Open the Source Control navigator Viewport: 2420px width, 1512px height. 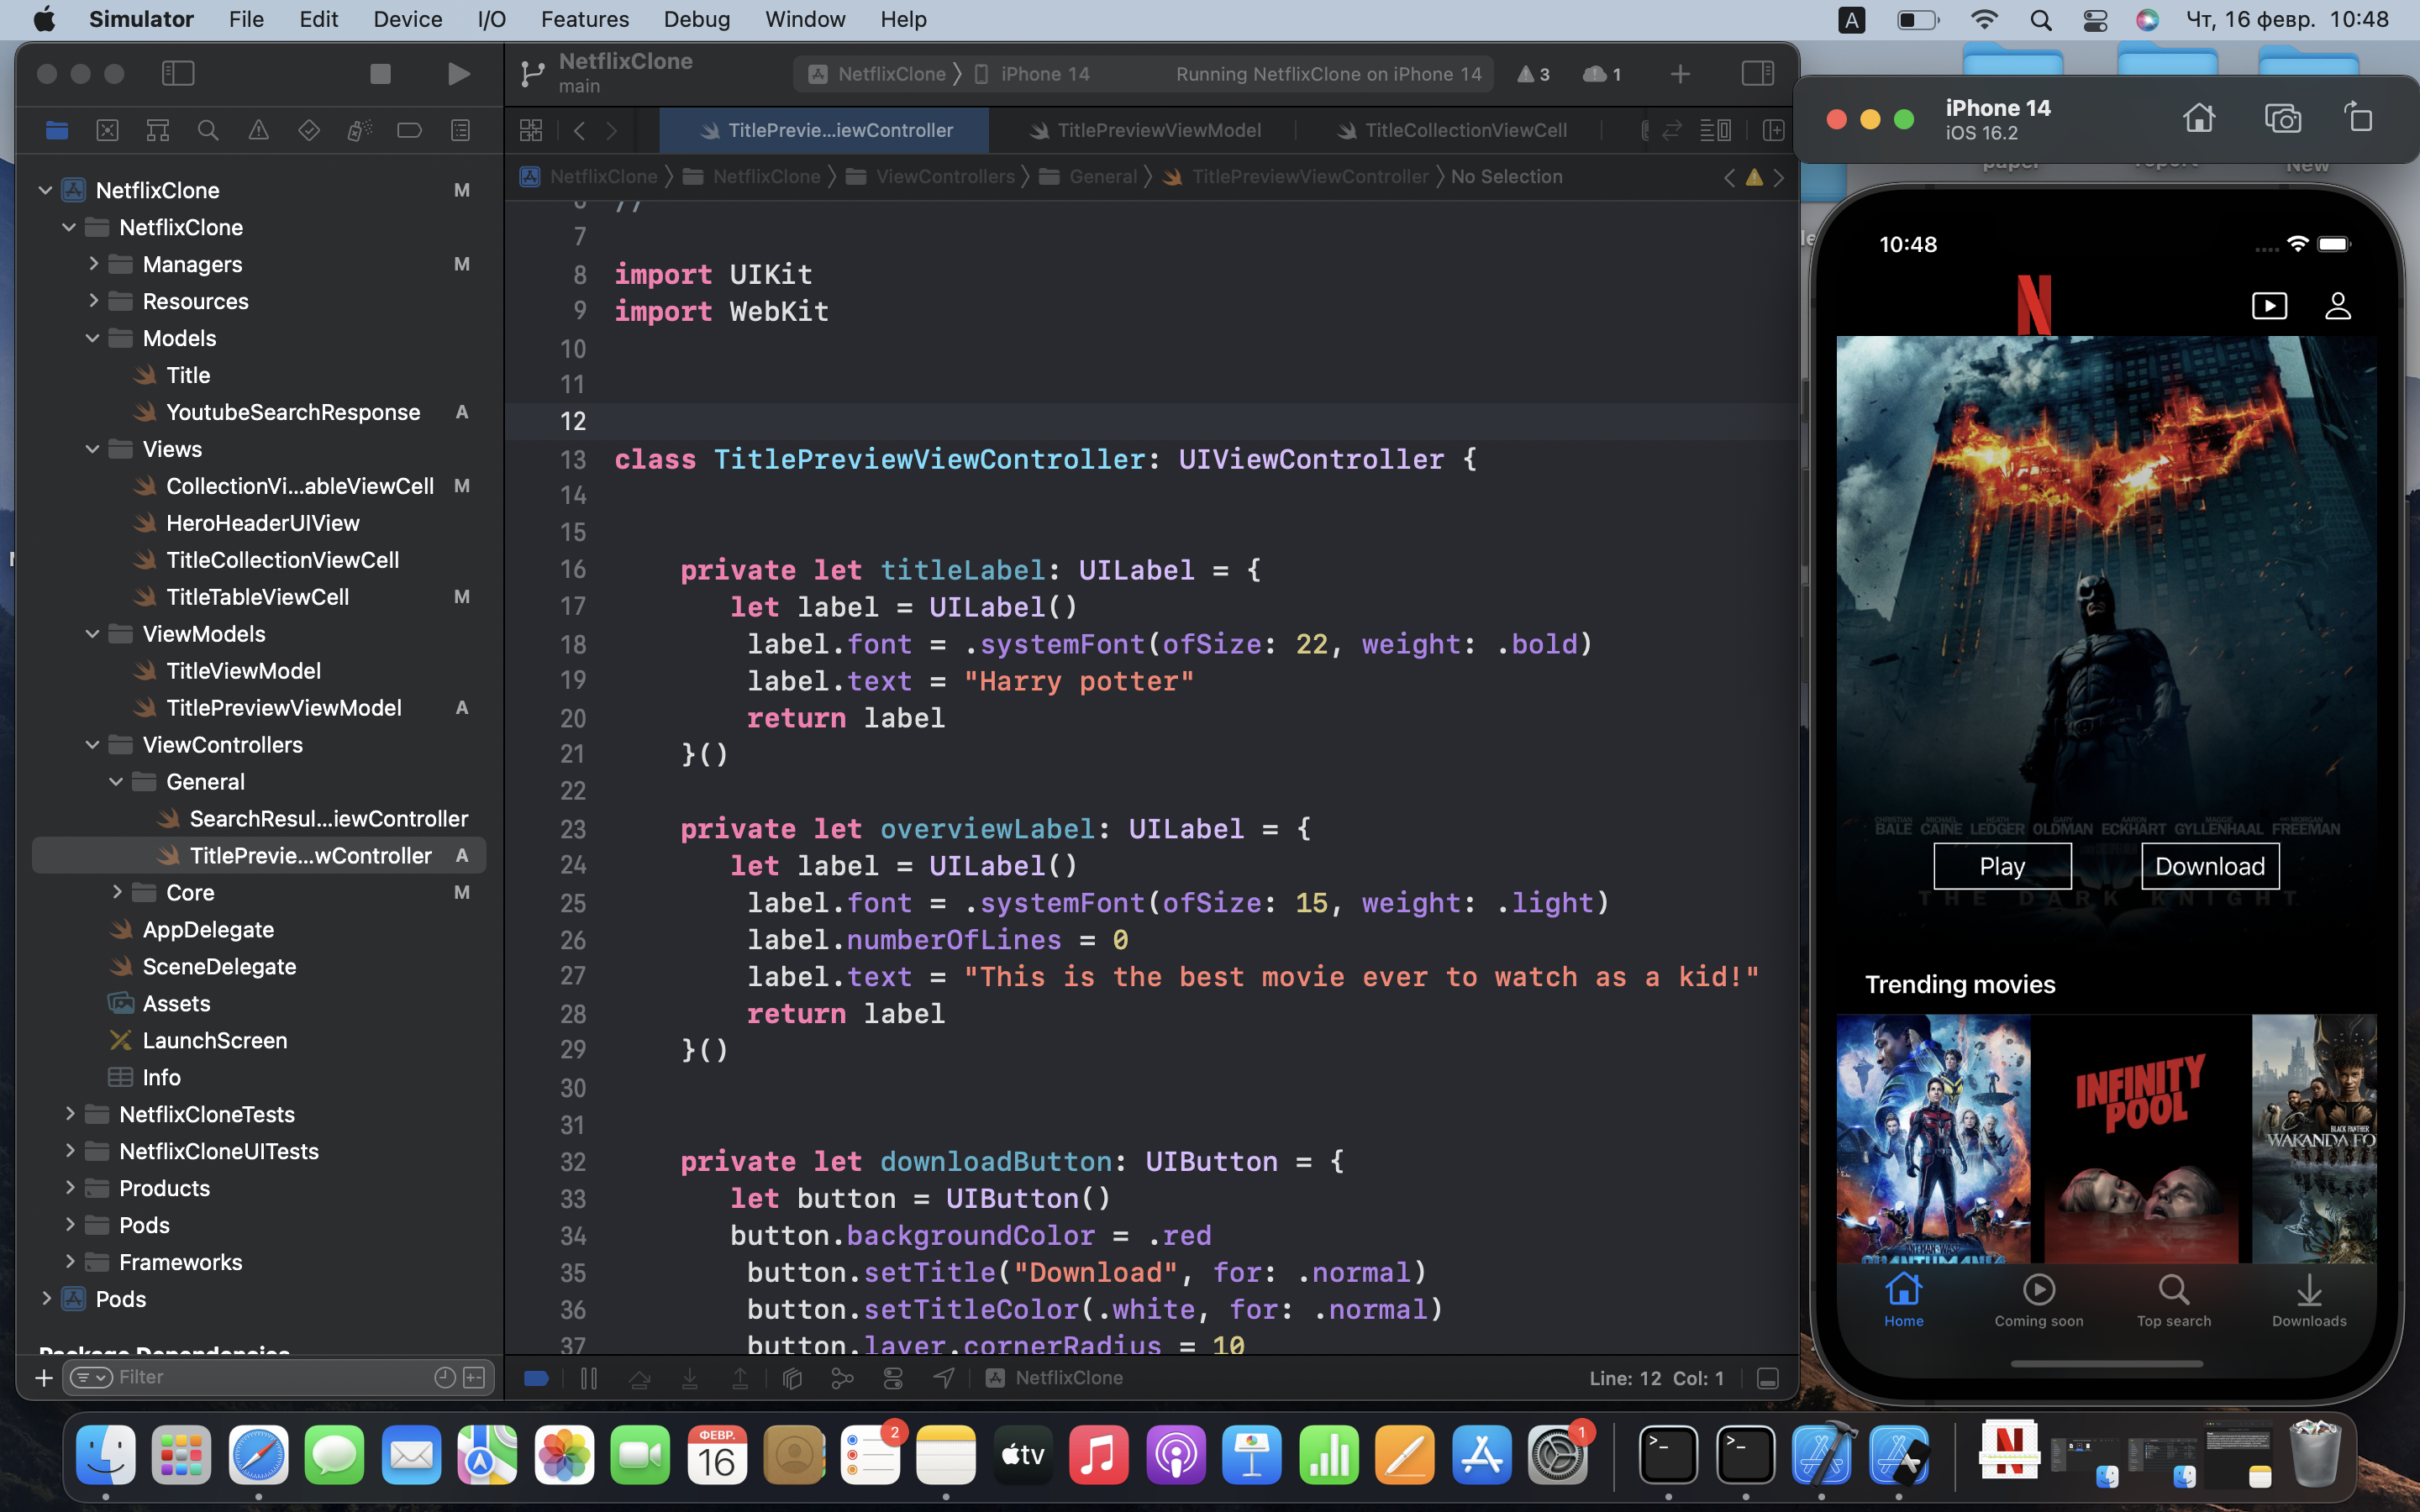pyautogui.click(x=107, y=130)
